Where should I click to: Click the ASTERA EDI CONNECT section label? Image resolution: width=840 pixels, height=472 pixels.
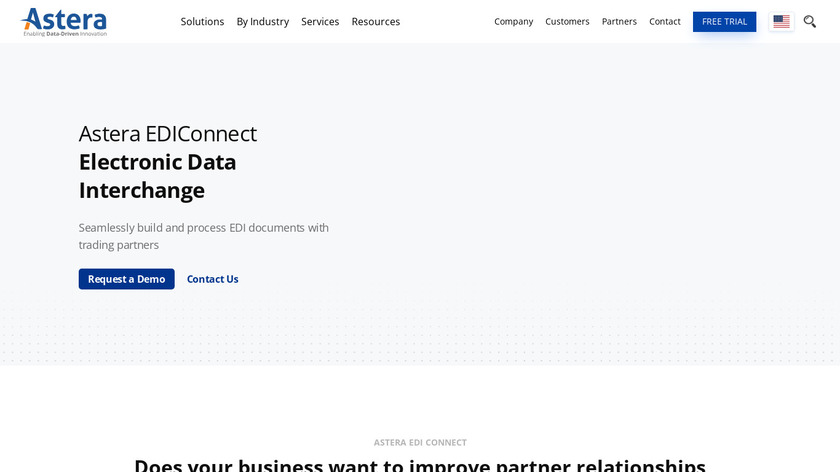pos(420,442)
